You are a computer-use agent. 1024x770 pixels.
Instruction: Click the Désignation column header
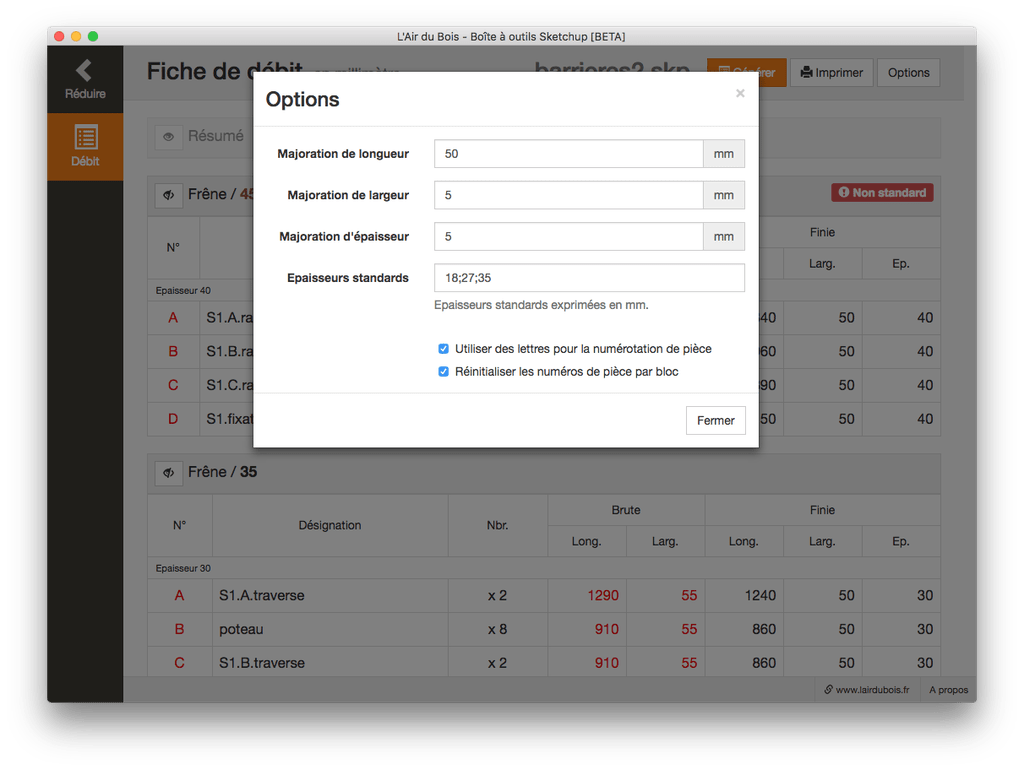[x=330, y=525]
